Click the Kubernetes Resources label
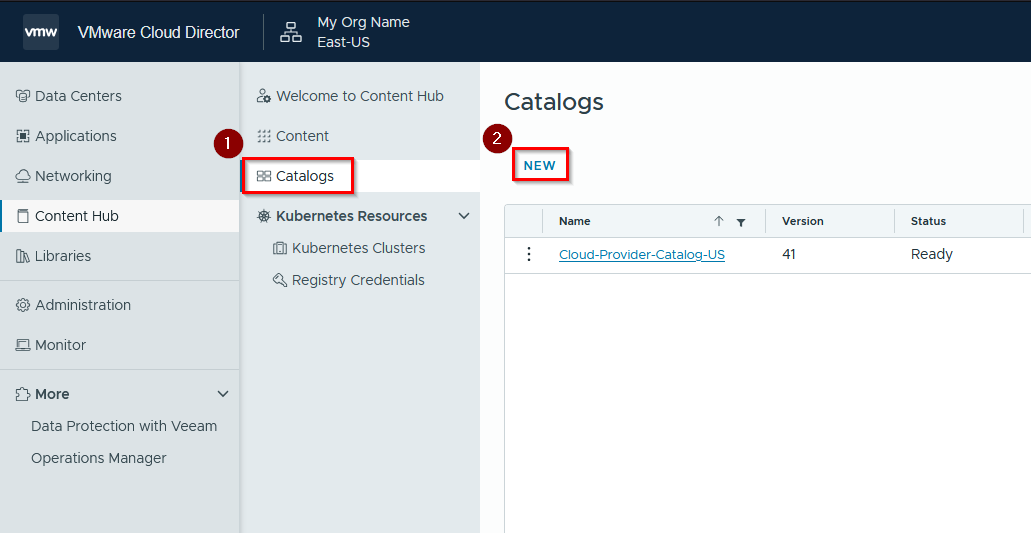The width and height of the screenshot is (1031, 533). (x=352, y=216)
